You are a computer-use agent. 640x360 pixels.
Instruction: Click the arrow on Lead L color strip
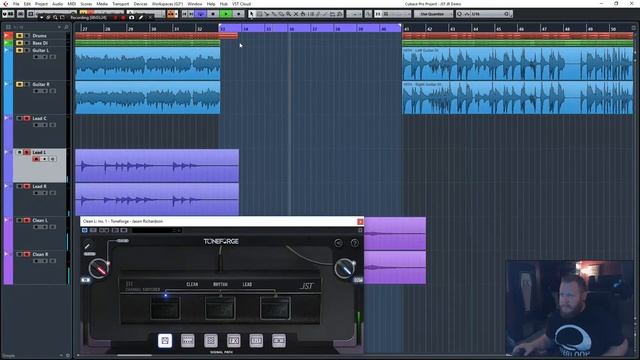7,152
